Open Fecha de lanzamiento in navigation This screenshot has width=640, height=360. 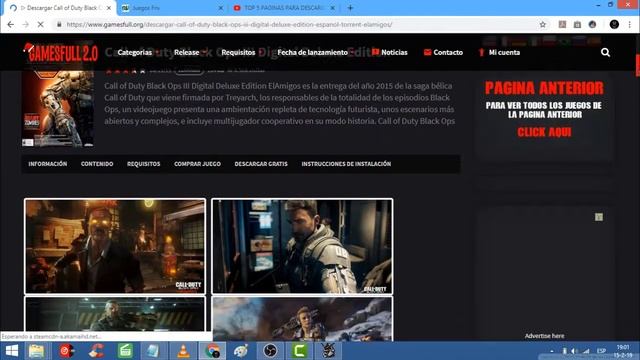313,52
